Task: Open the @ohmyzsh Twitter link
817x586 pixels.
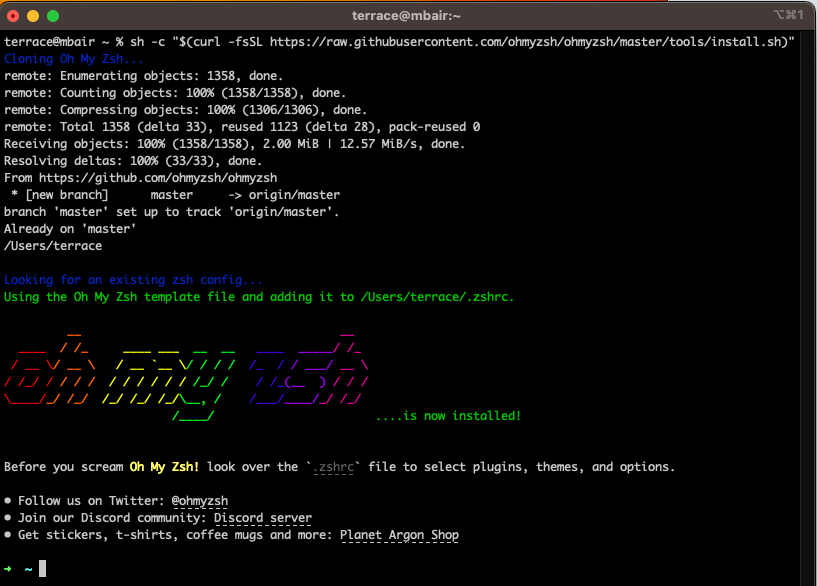Action: click(x=200, y=501)
